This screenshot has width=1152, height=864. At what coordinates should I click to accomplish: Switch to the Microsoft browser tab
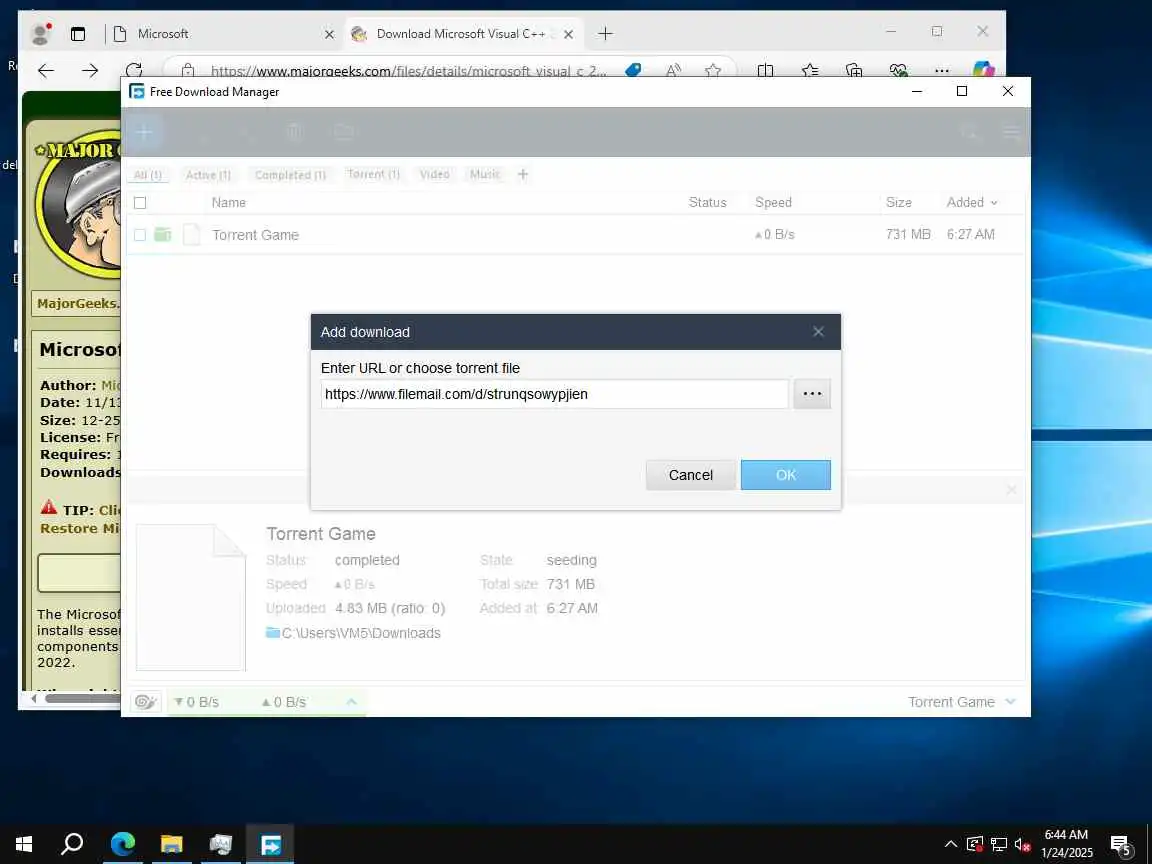click(222, 34)
